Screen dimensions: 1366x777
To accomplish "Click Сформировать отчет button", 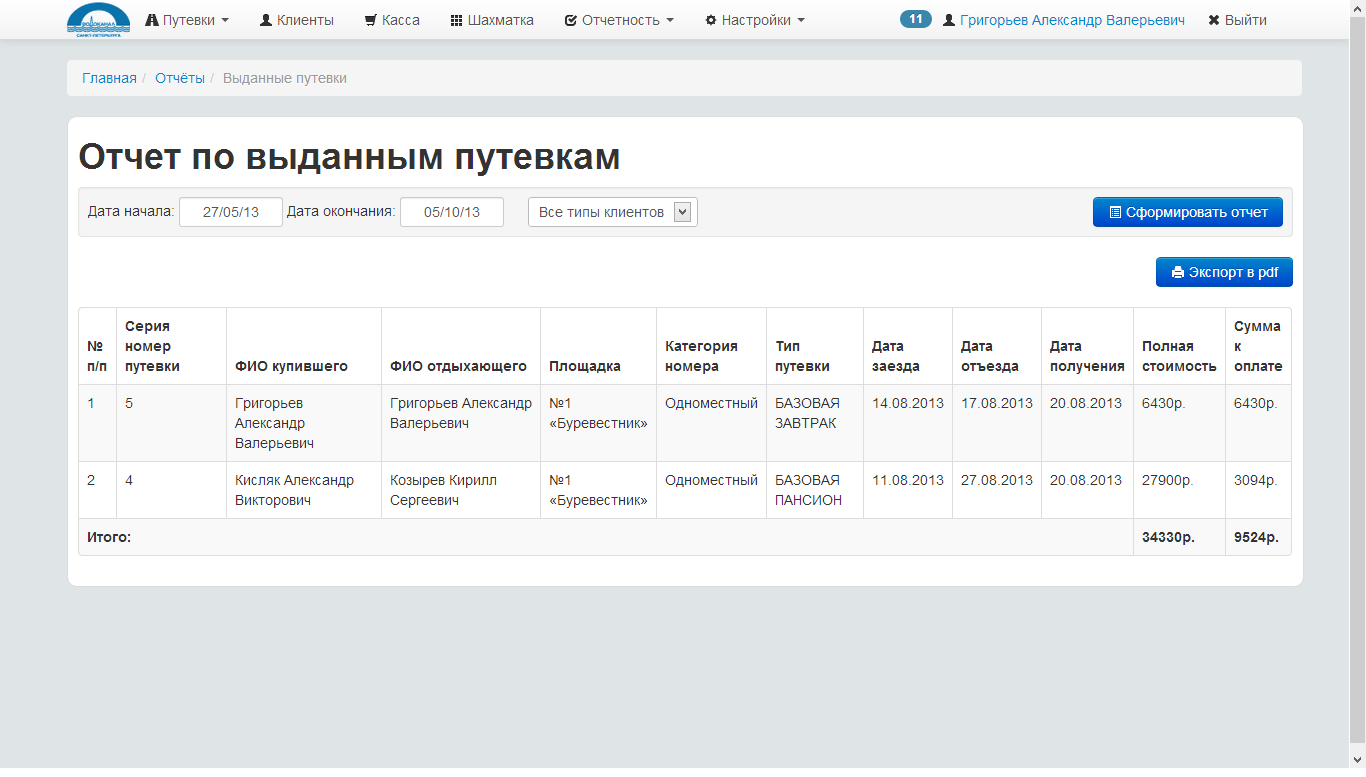I will click(1188, 212).
